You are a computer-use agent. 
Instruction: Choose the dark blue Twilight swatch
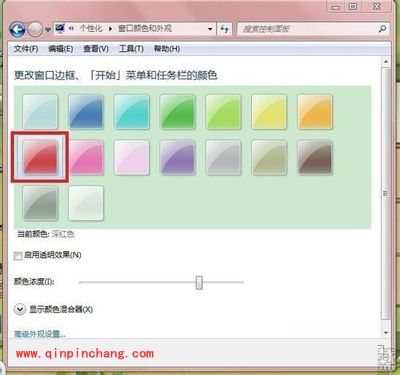86,112
